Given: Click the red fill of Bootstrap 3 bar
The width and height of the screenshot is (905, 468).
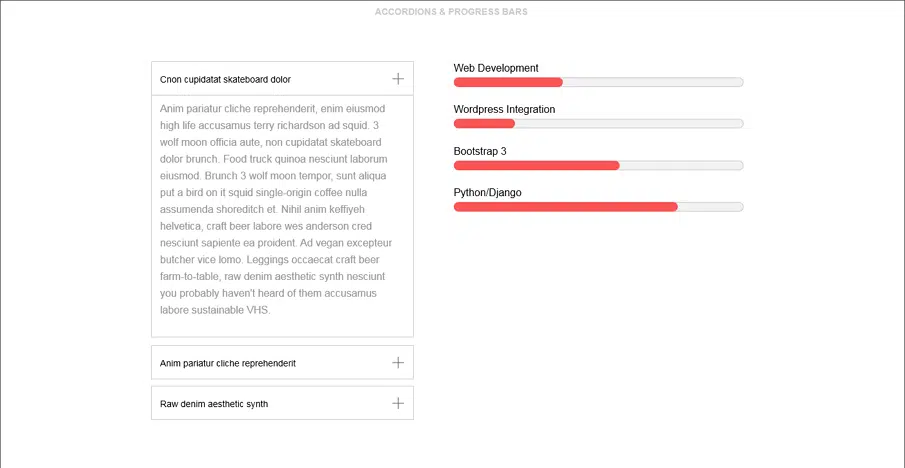Looking at the screenshot, I should 536,165.
